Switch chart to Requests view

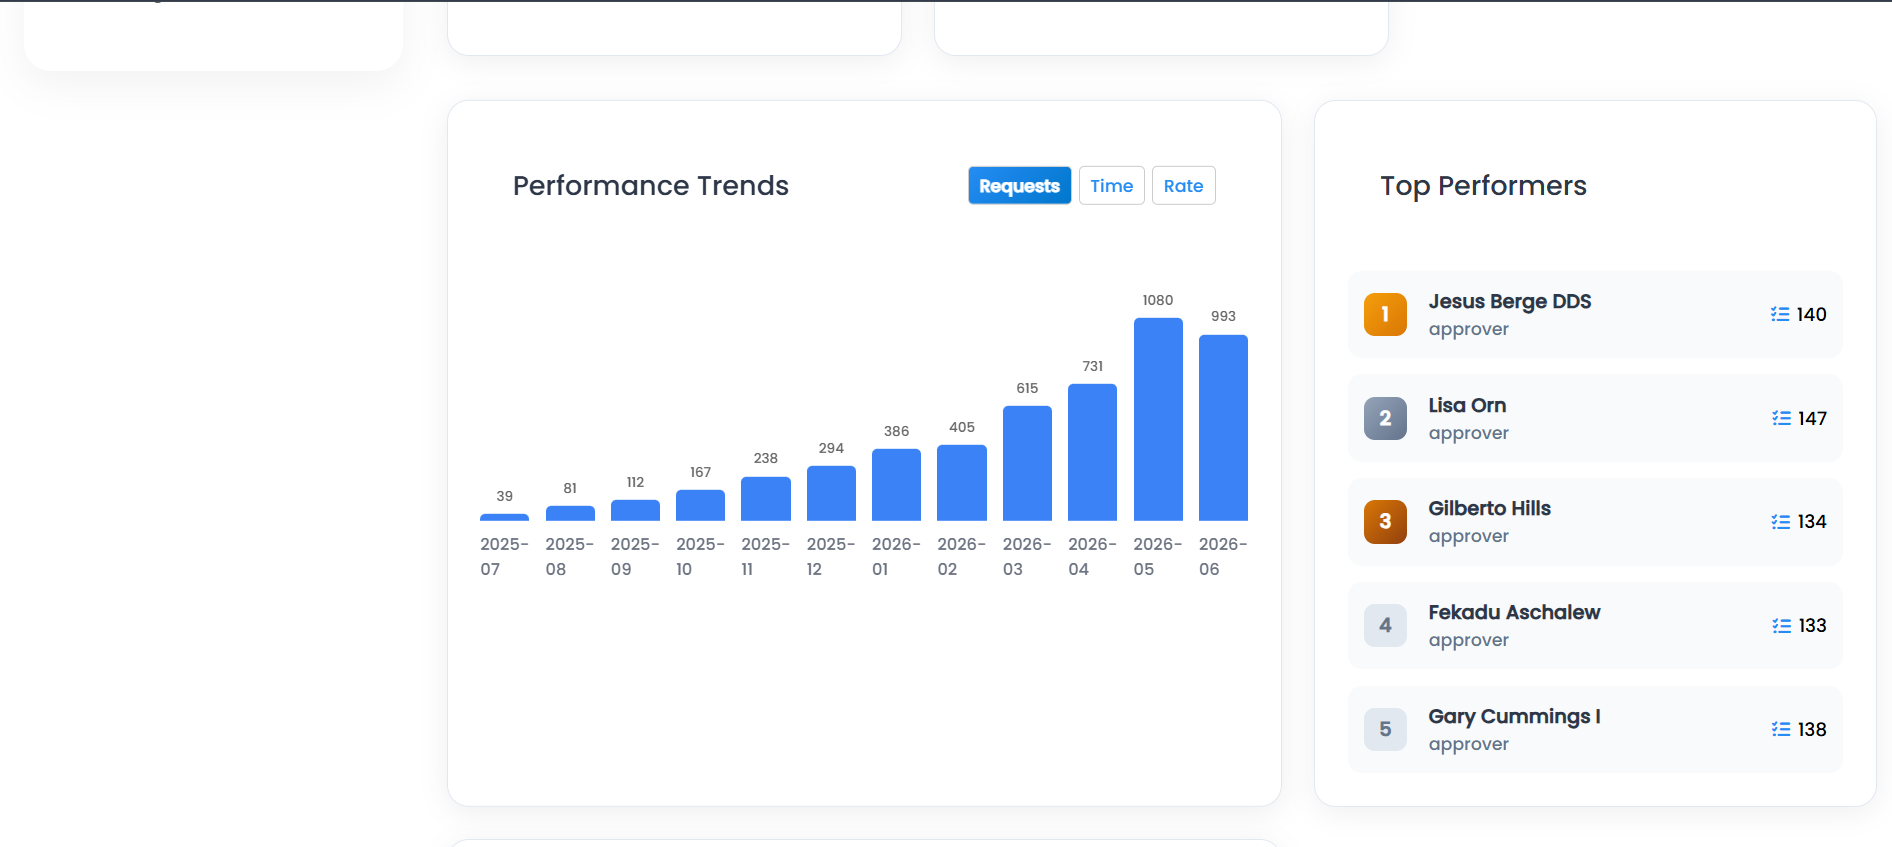1019,186
